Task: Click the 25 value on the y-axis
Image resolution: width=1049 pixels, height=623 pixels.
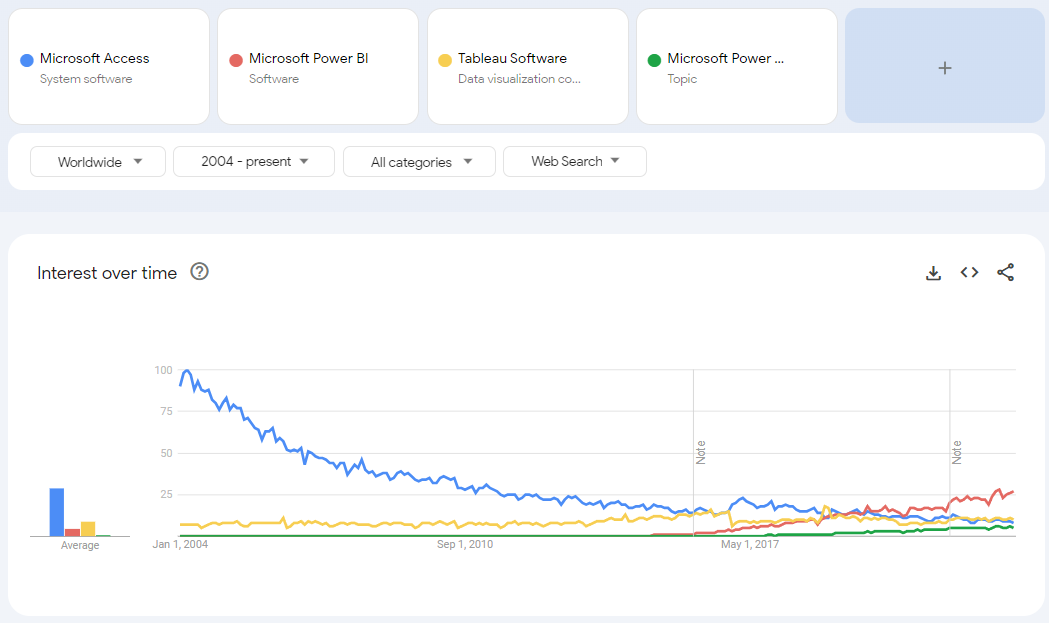Action: tap(167, 495)
